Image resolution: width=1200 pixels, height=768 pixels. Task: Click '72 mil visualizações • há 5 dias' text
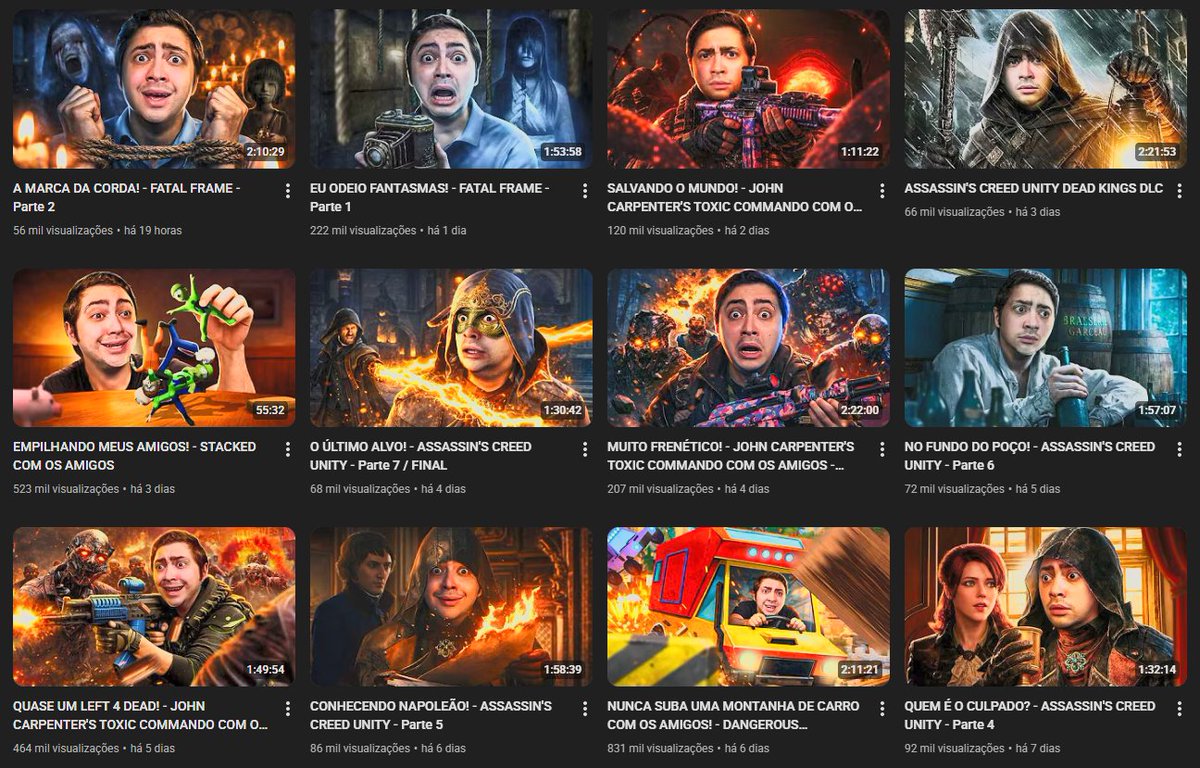click(982, 489)
